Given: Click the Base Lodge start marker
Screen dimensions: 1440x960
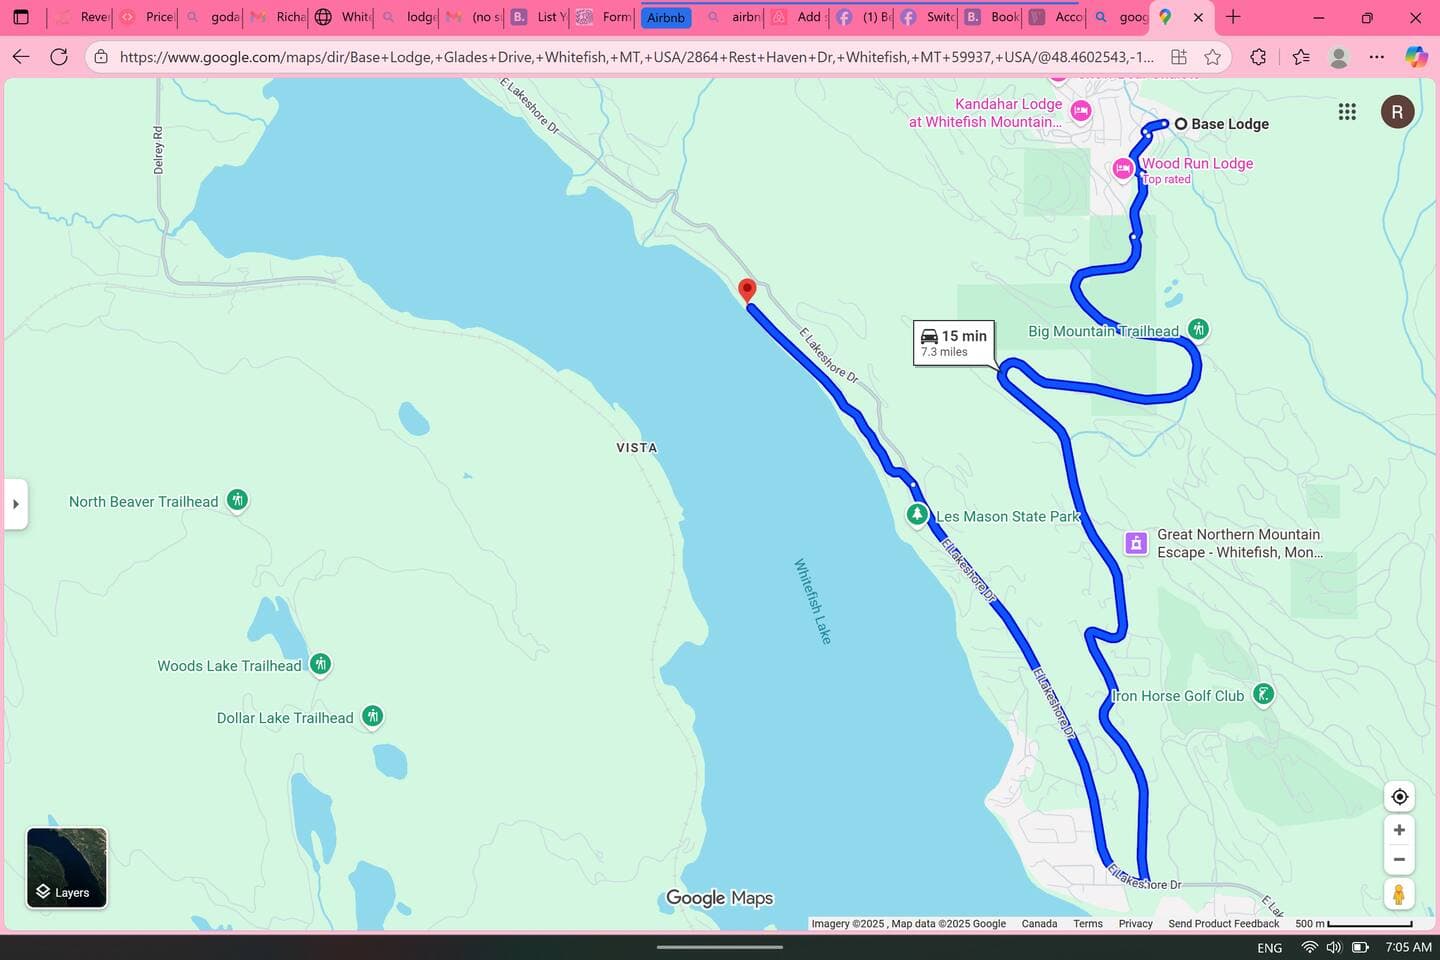Looking at the screenshot, I should (1181, 124).
